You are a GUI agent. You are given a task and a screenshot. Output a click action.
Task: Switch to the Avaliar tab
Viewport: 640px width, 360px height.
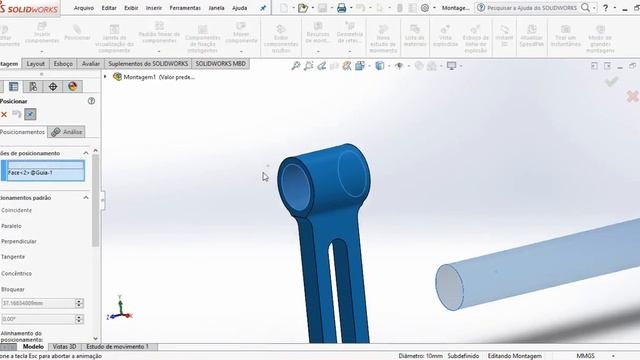click(91, 64)
